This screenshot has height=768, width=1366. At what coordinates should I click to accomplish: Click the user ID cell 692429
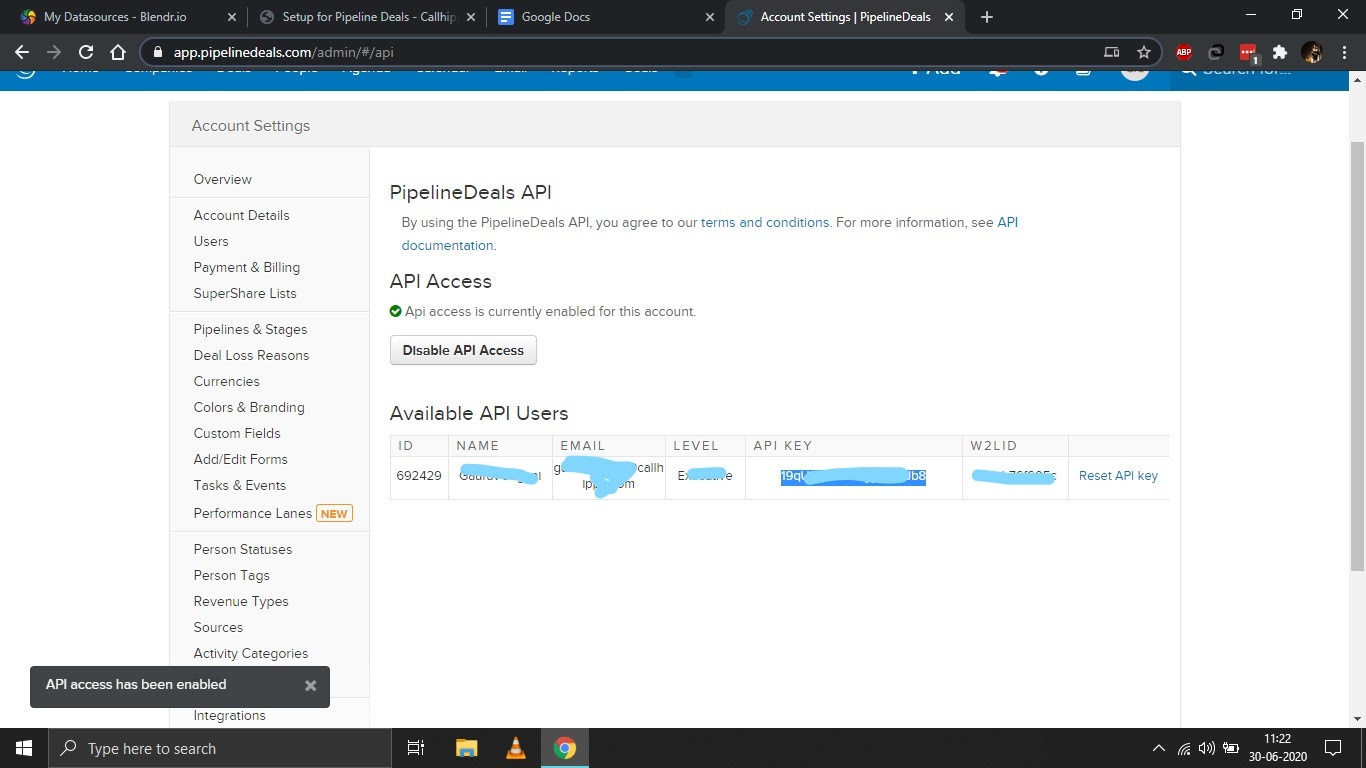(x=419, y=476)
